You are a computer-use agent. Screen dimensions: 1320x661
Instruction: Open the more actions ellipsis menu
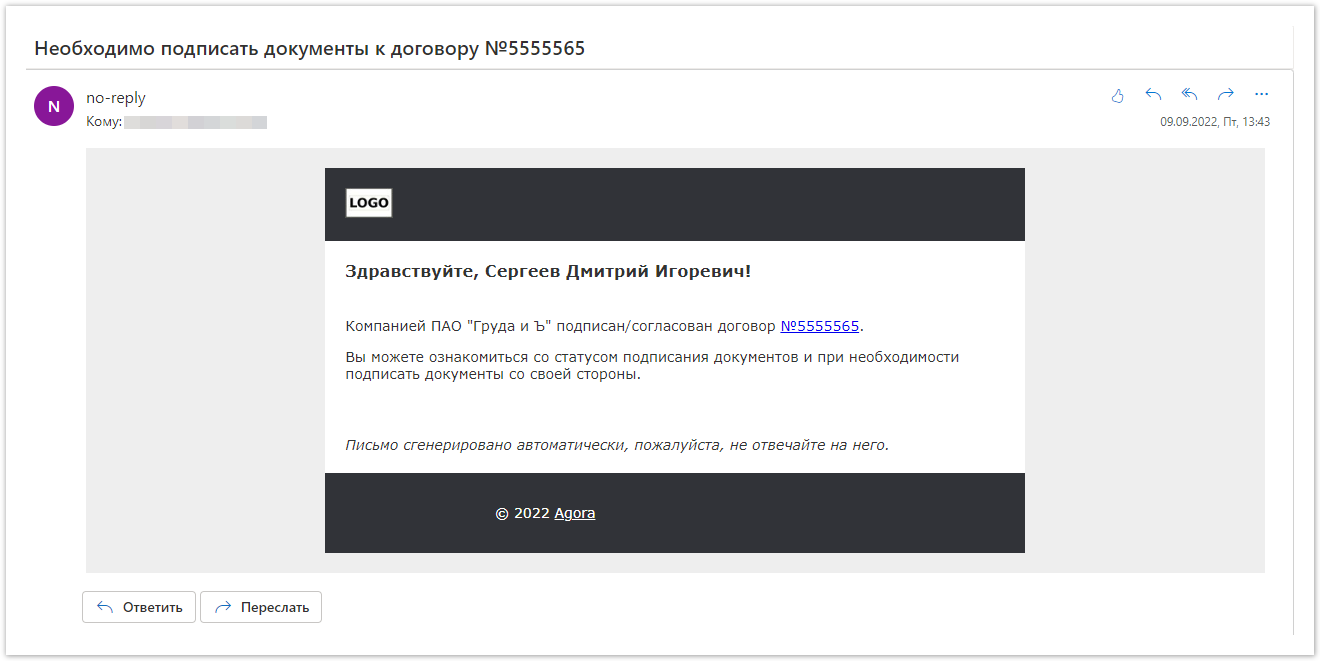1261,94
